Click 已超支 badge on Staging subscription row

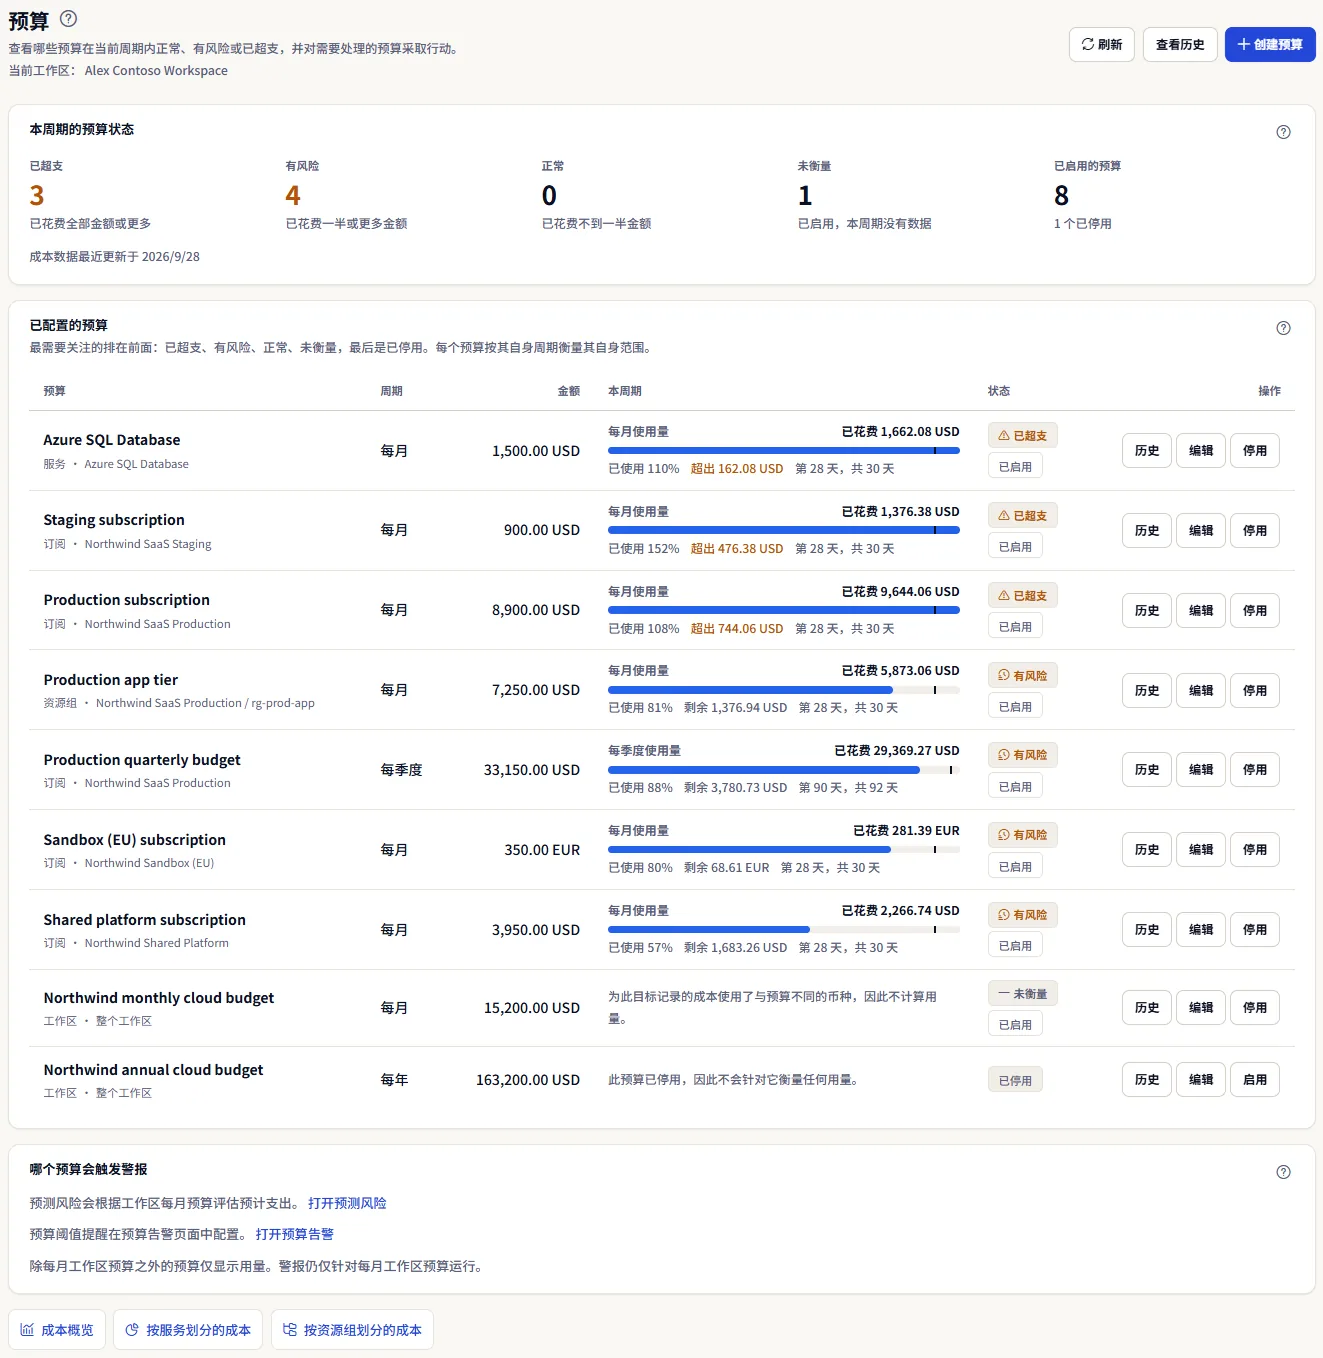click(x=1023, y=516)
